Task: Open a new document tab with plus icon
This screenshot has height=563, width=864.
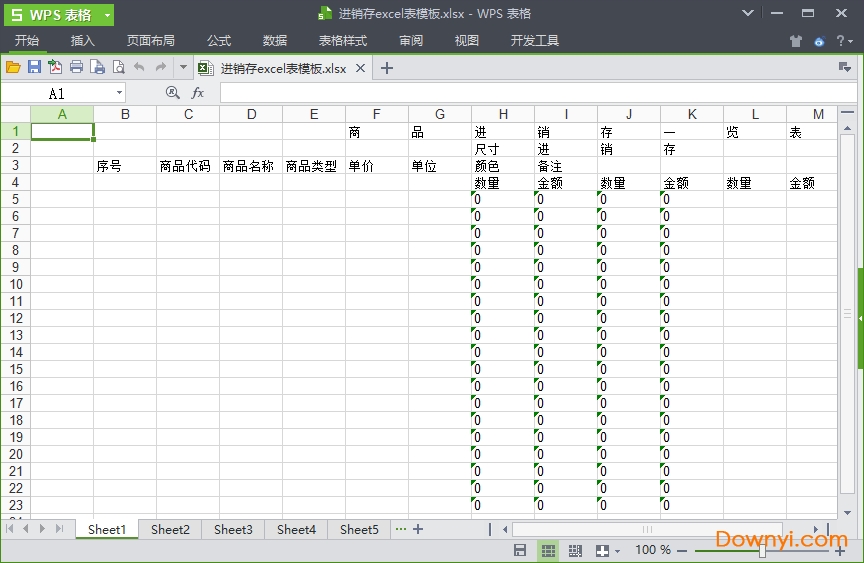Action: 387,68
